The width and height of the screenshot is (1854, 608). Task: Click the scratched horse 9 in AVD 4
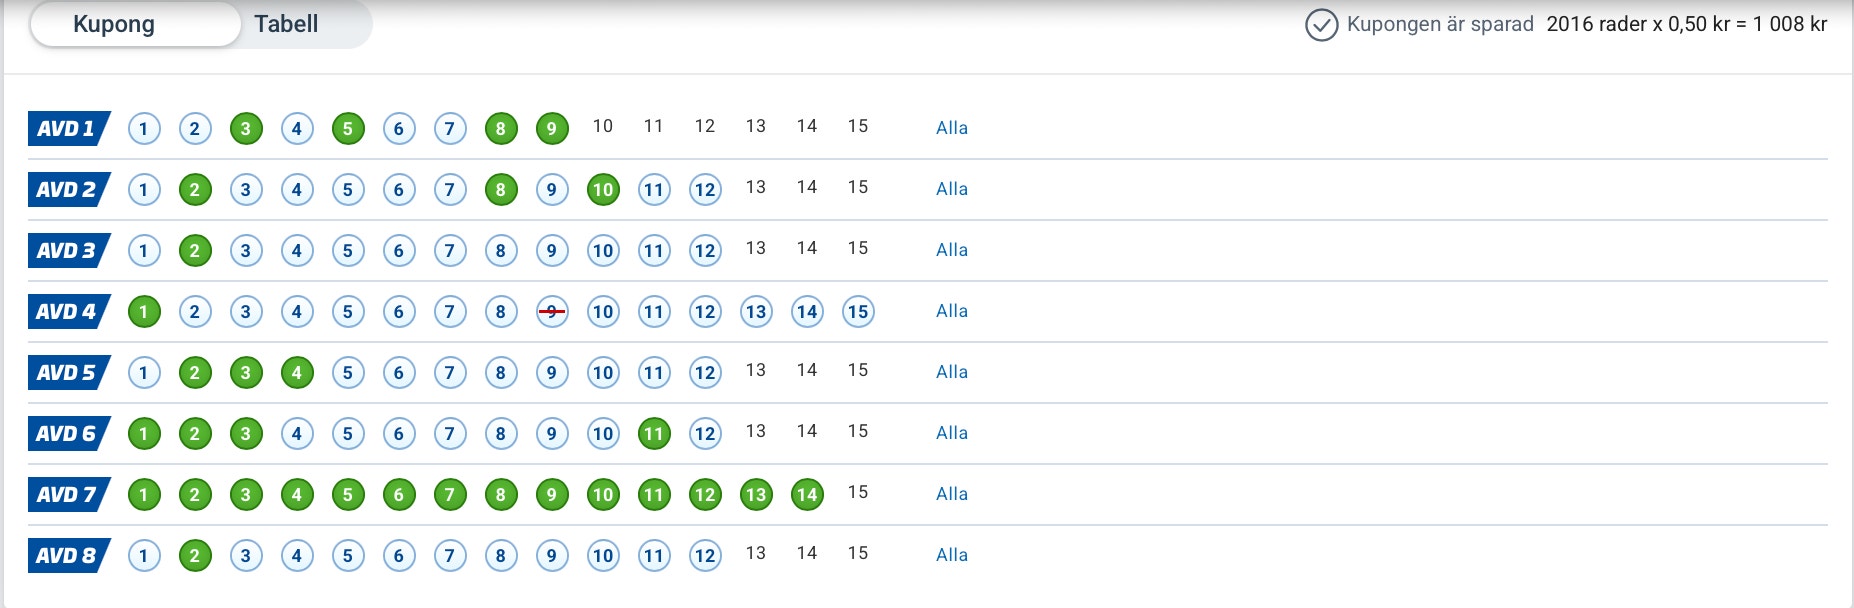click(552, 312)
